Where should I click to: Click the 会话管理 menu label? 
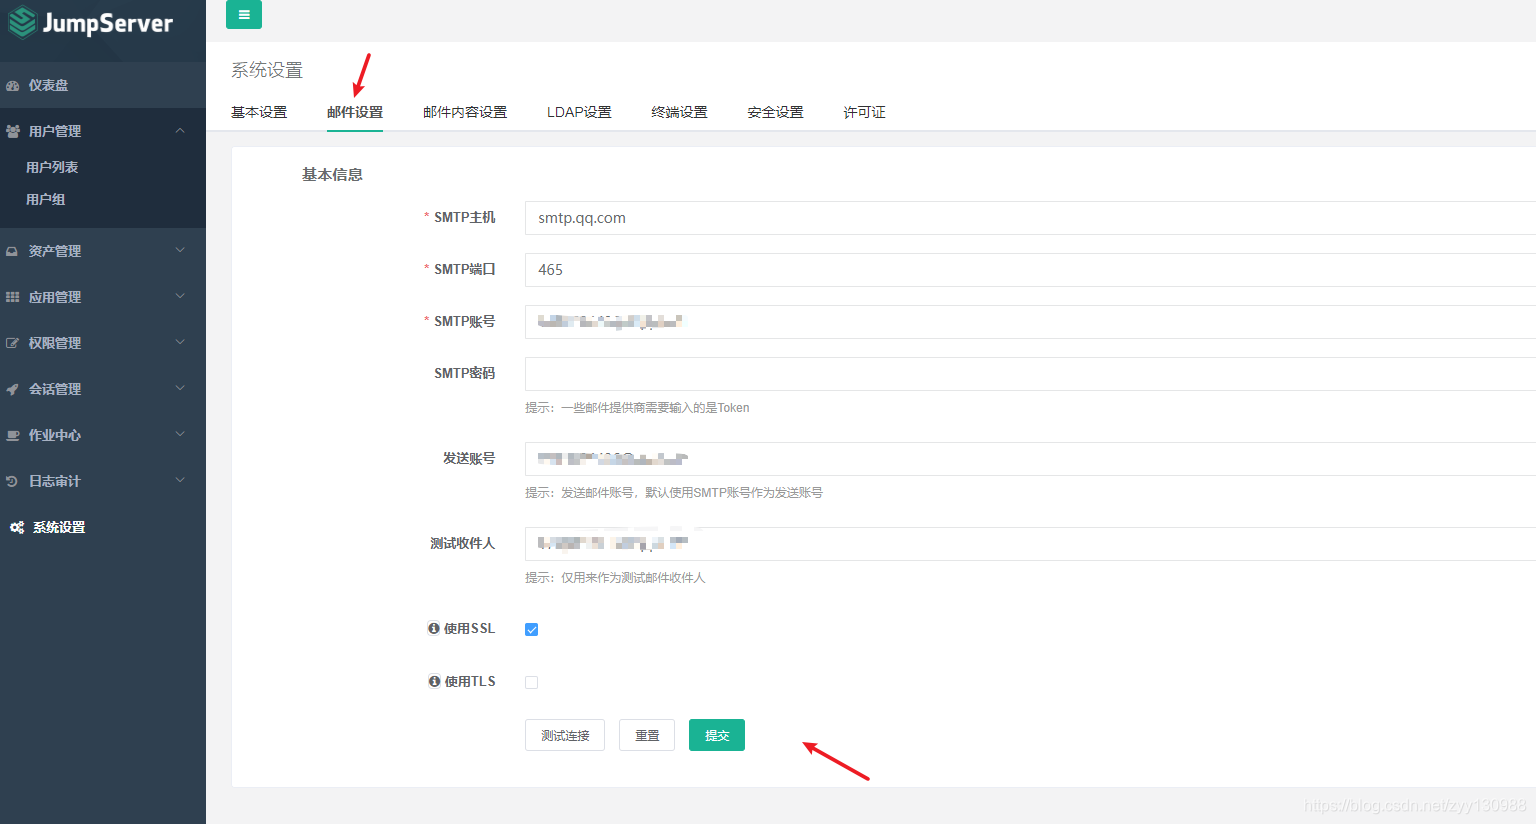(x=55, y=389)
